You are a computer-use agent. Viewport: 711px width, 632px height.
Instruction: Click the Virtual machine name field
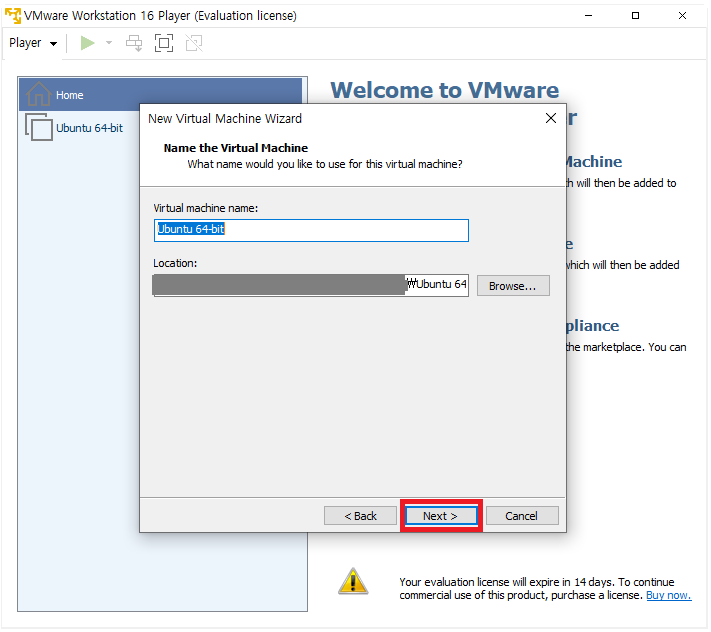pyautogui.click(x=311, y=230)
